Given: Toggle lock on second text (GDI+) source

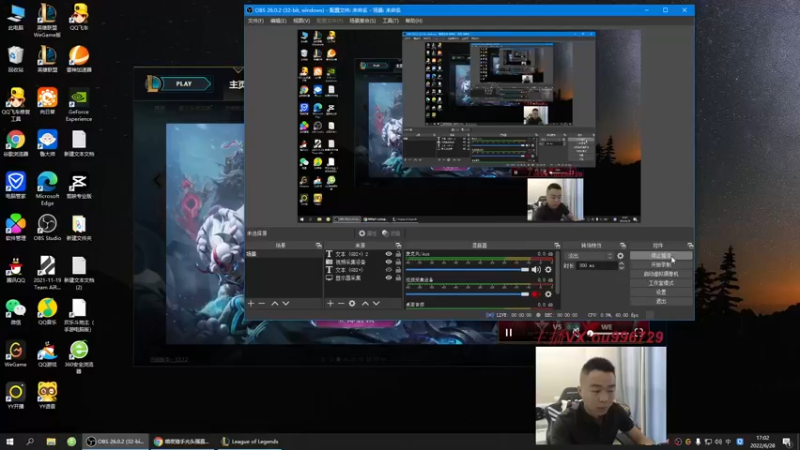Looking at the screenshot, I should point(398,270).
